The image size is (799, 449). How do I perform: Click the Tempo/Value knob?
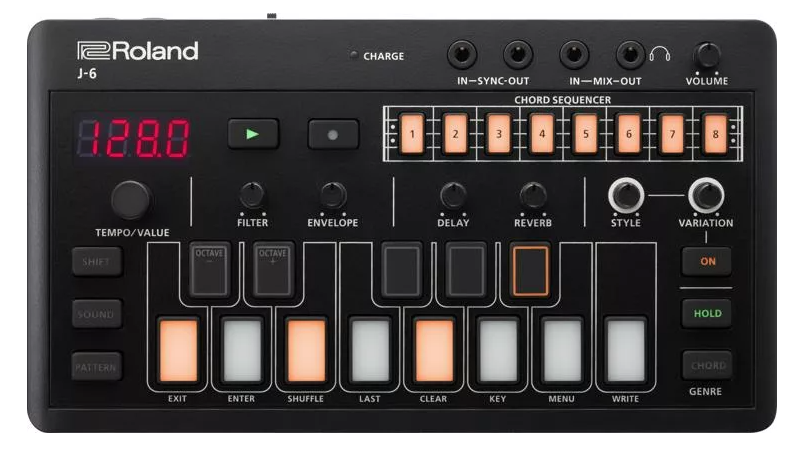pos(131,199)
